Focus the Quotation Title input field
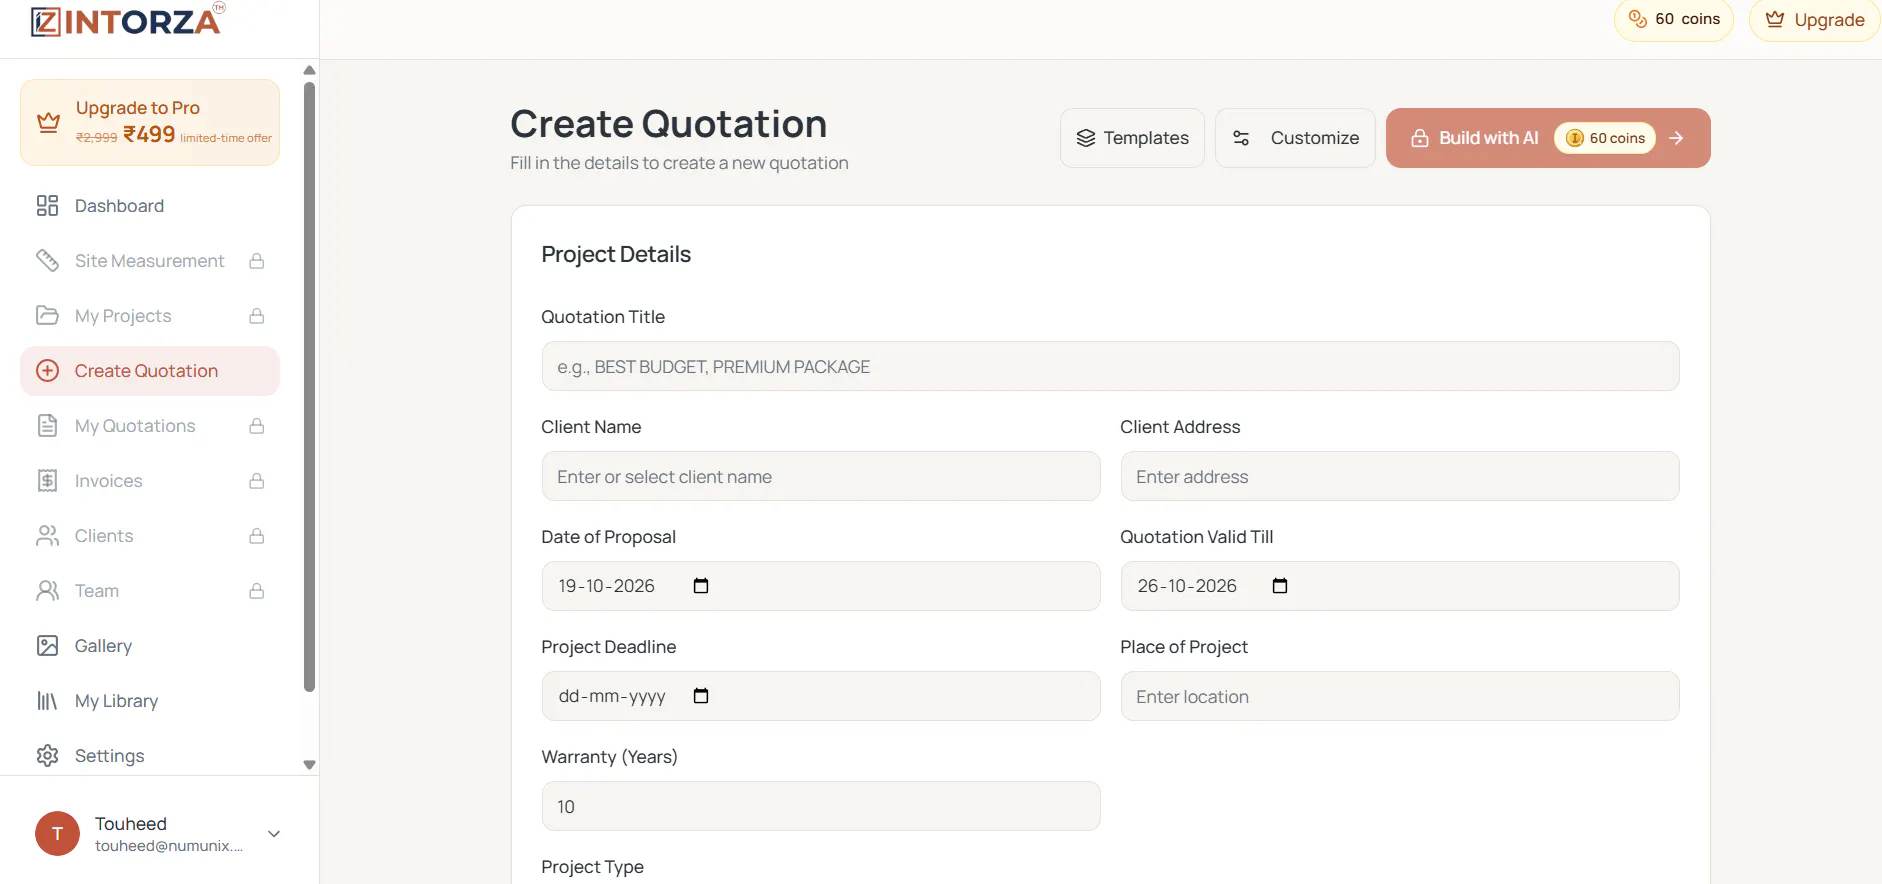The image size is (1882, 884). [x=1110, y=366]
